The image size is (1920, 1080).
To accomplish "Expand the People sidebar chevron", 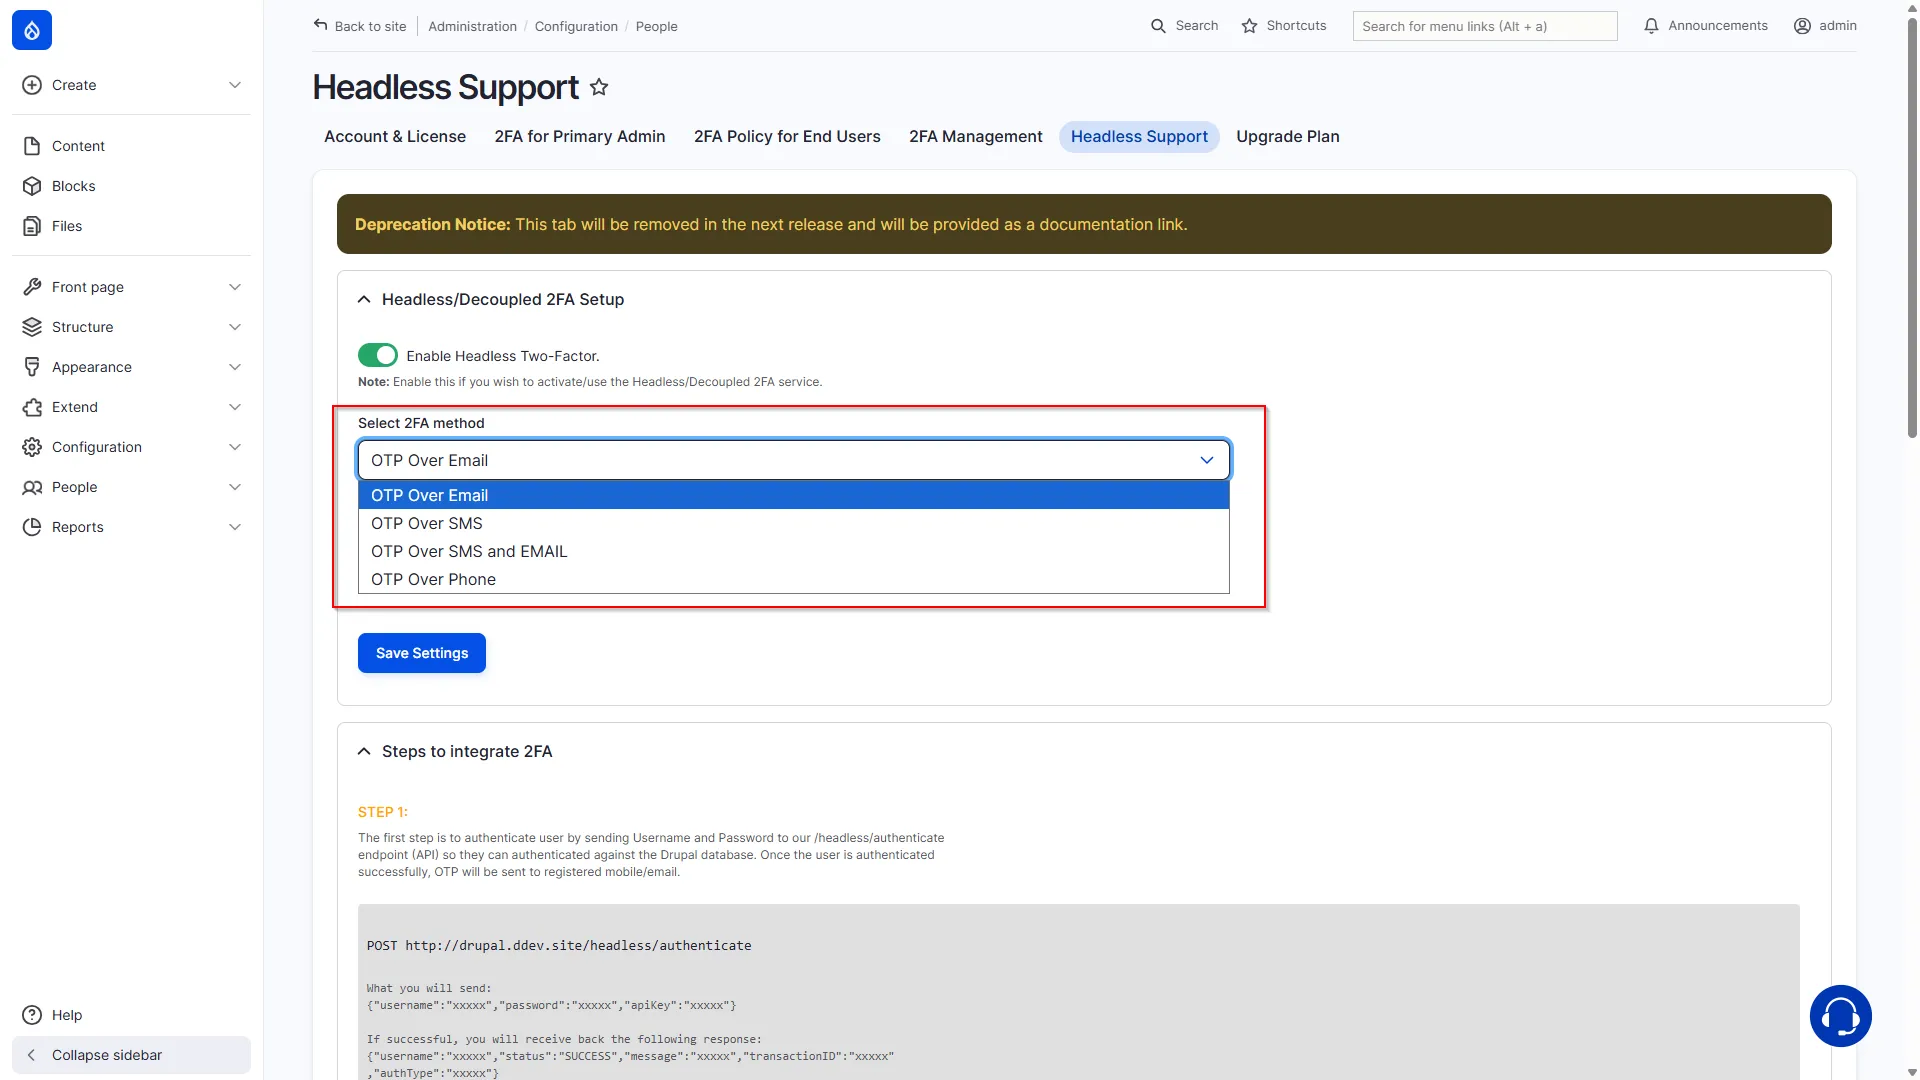I will (x=235, y=487).
